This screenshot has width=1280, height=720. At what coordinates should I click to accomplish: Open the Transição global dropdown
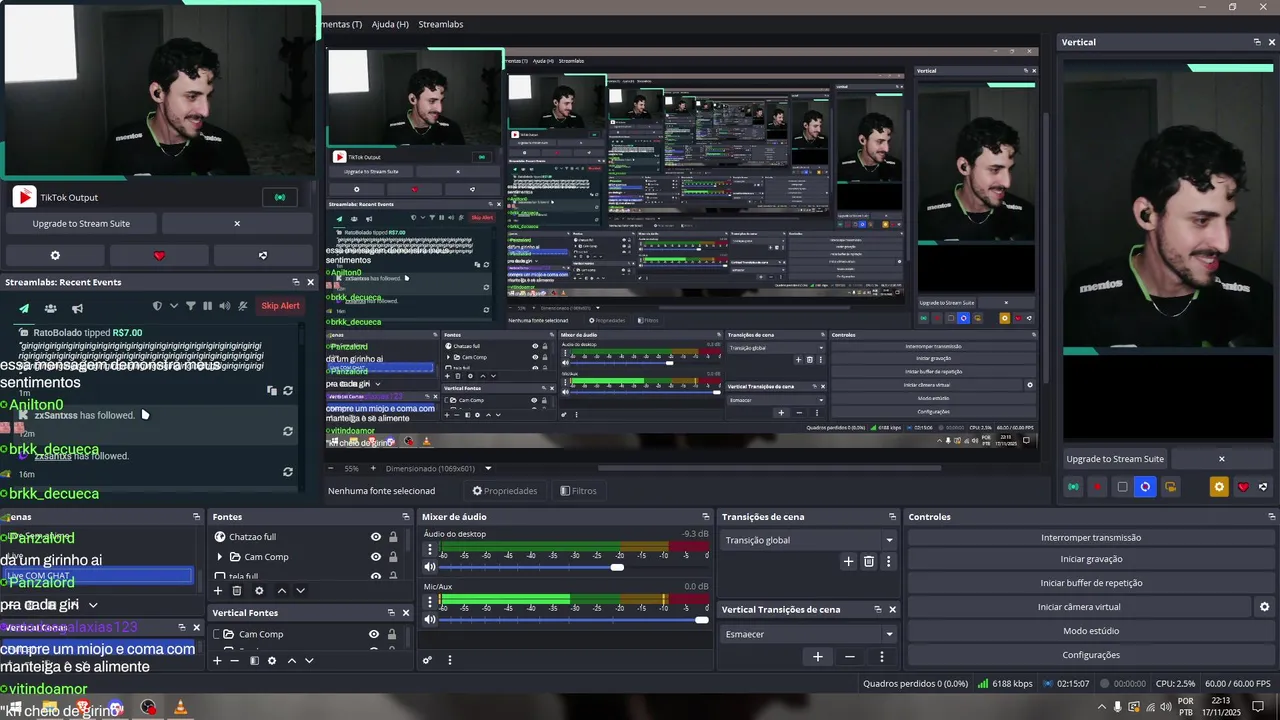click(809, 540)
